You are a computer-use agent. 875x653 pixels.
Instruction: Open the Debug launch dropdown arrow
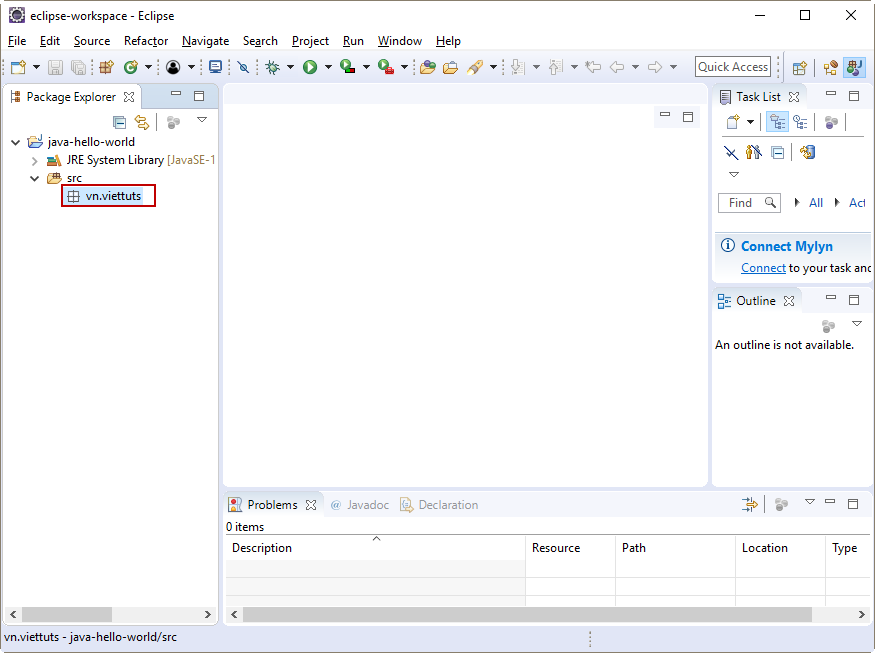290,68
